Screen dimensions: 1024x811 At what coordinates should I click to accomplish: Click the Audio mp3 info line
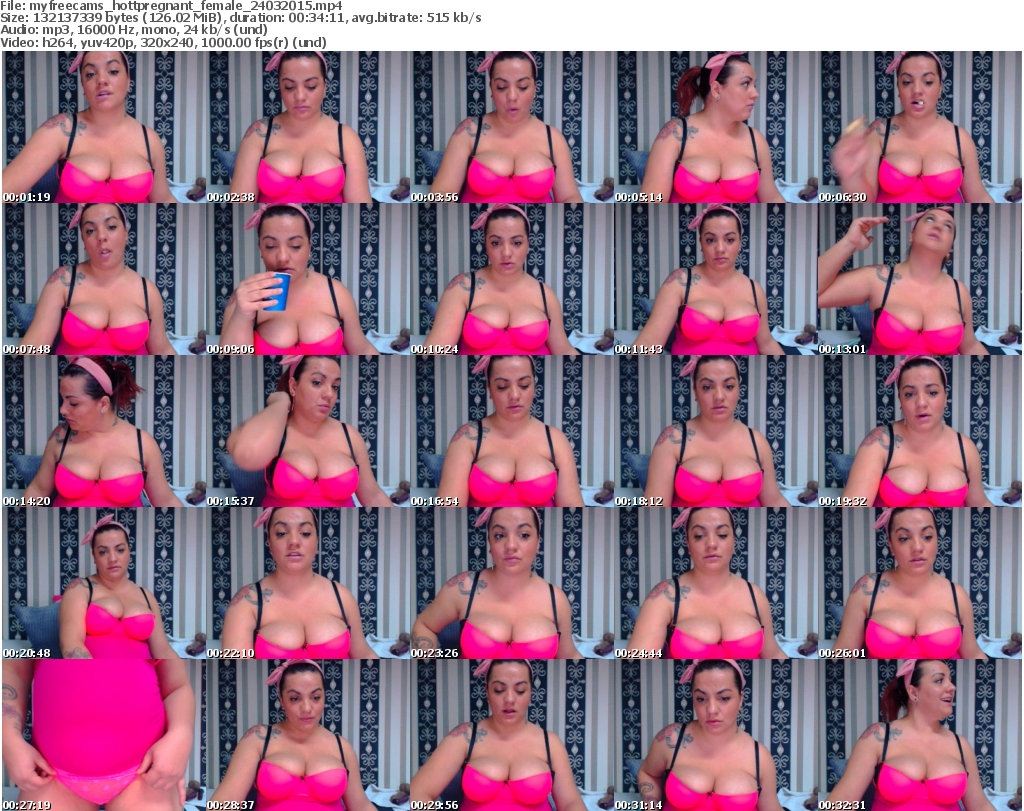coord(134,30)
